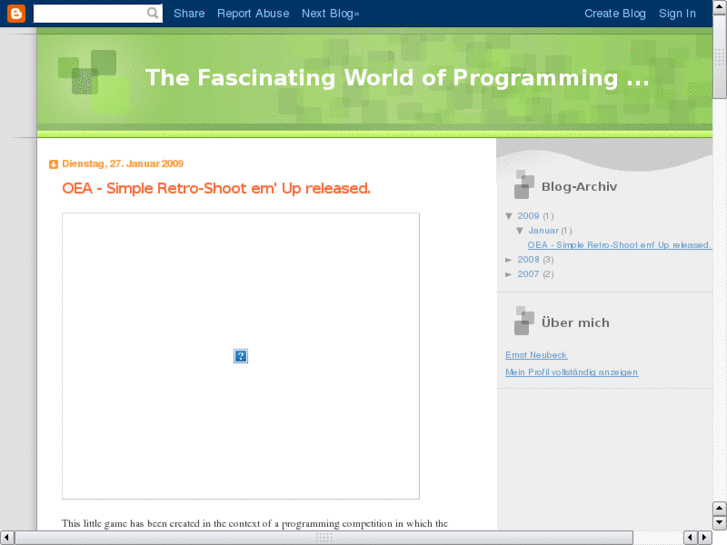The width and height of the screenshot is (727, 545).
Task: Click Sign In in the navbar
Action: click(677, 13)
